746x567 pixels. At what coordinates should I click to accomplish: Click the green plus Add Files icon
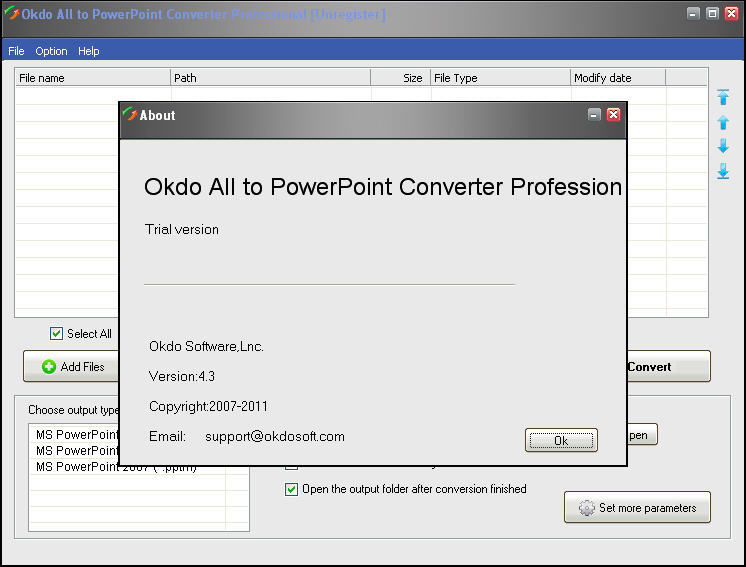click(49, 367)
